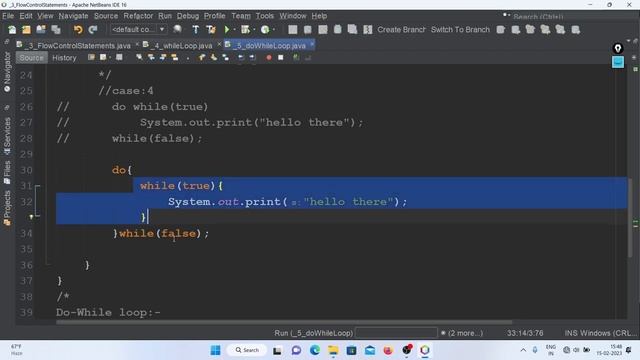Open the Projects side panel
Screen dimensions: 640x360
[7, 208]
